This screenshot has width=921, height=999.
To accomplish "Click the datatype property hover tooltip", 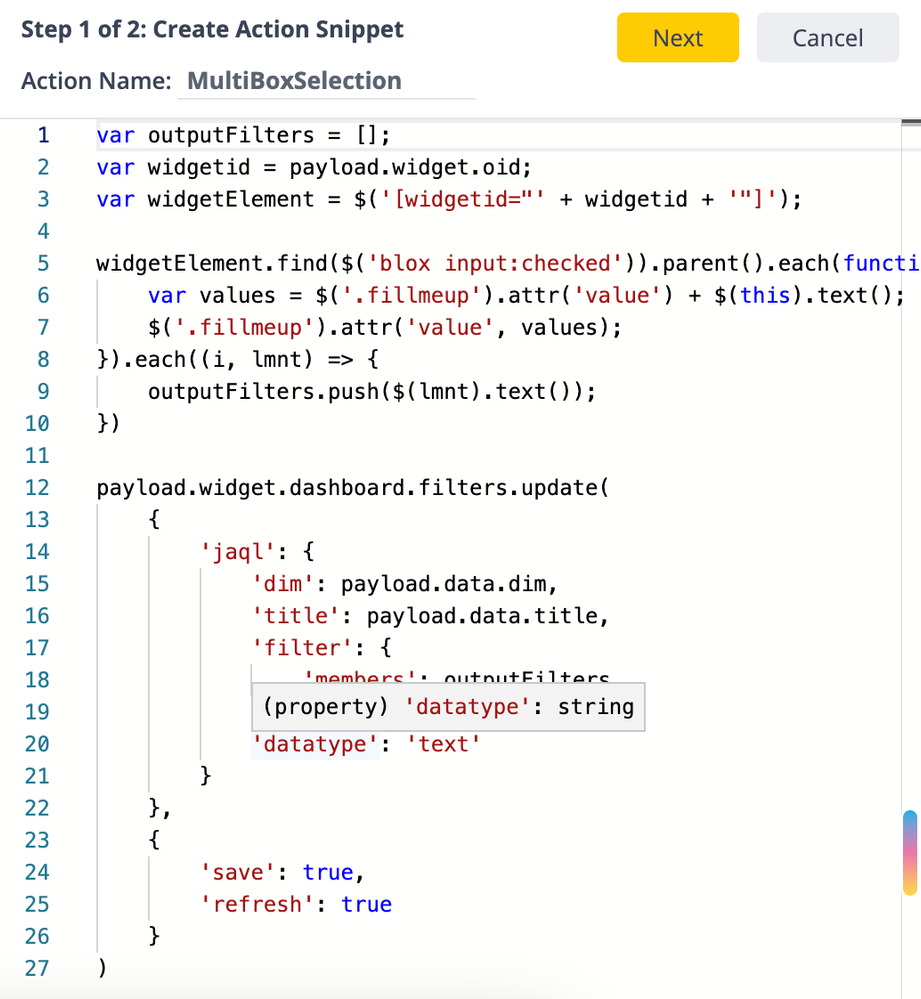I will (448, 707).
